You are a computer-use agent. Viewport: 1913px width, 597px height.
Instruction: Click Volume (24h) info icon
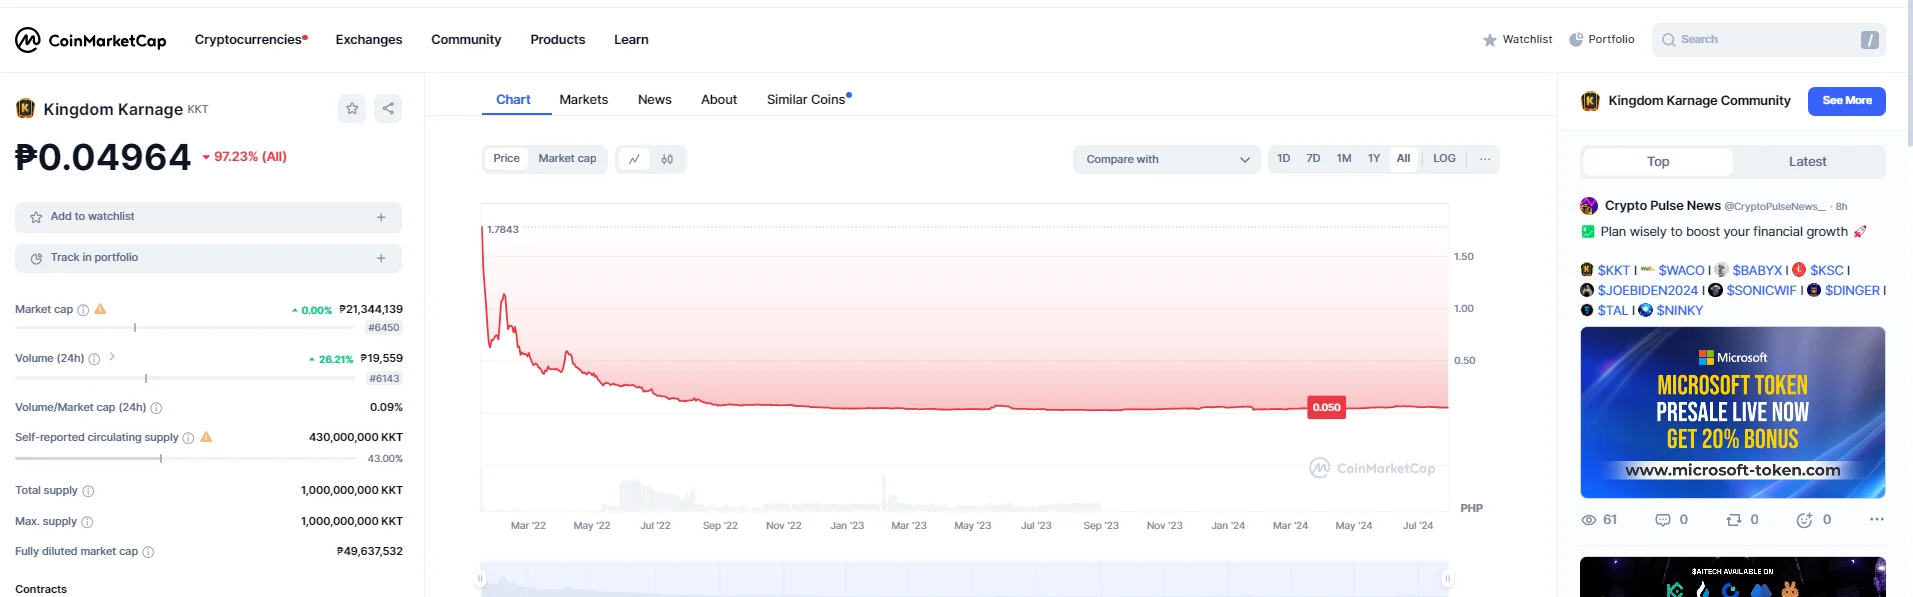point(94,359)
